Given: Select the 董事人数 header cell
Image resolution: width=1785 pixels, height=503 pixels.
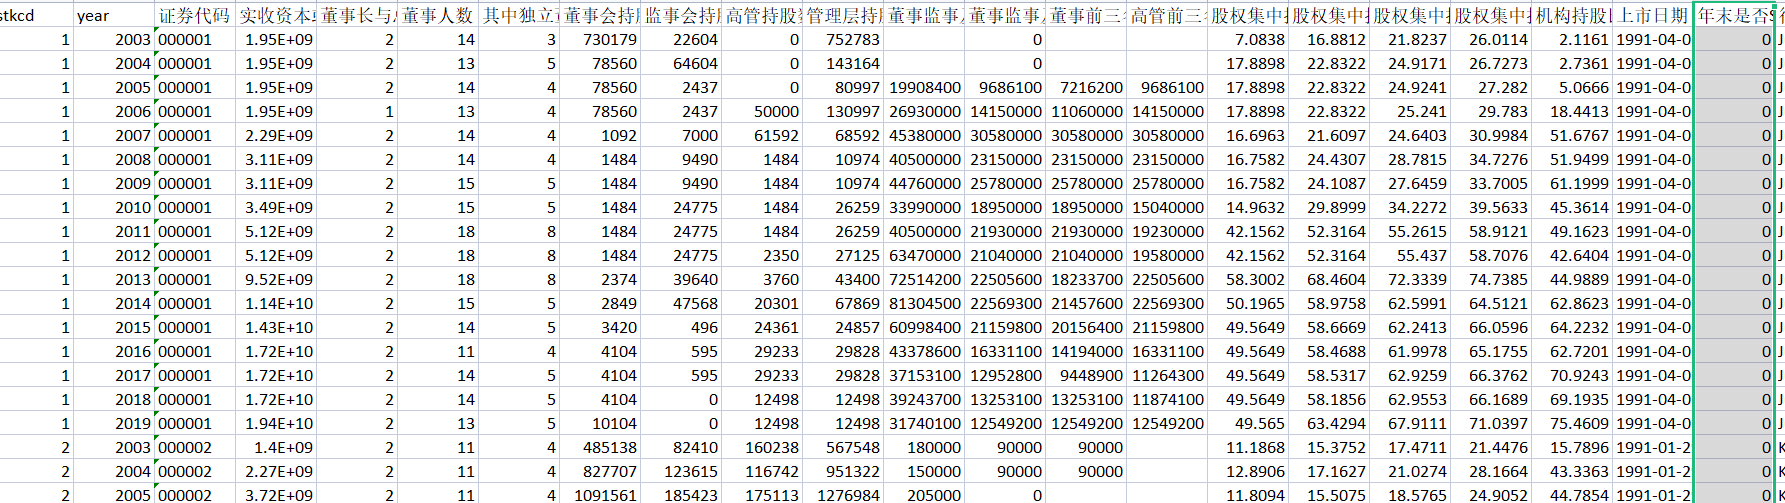Looking at the screenshot, I should (438, 15).
